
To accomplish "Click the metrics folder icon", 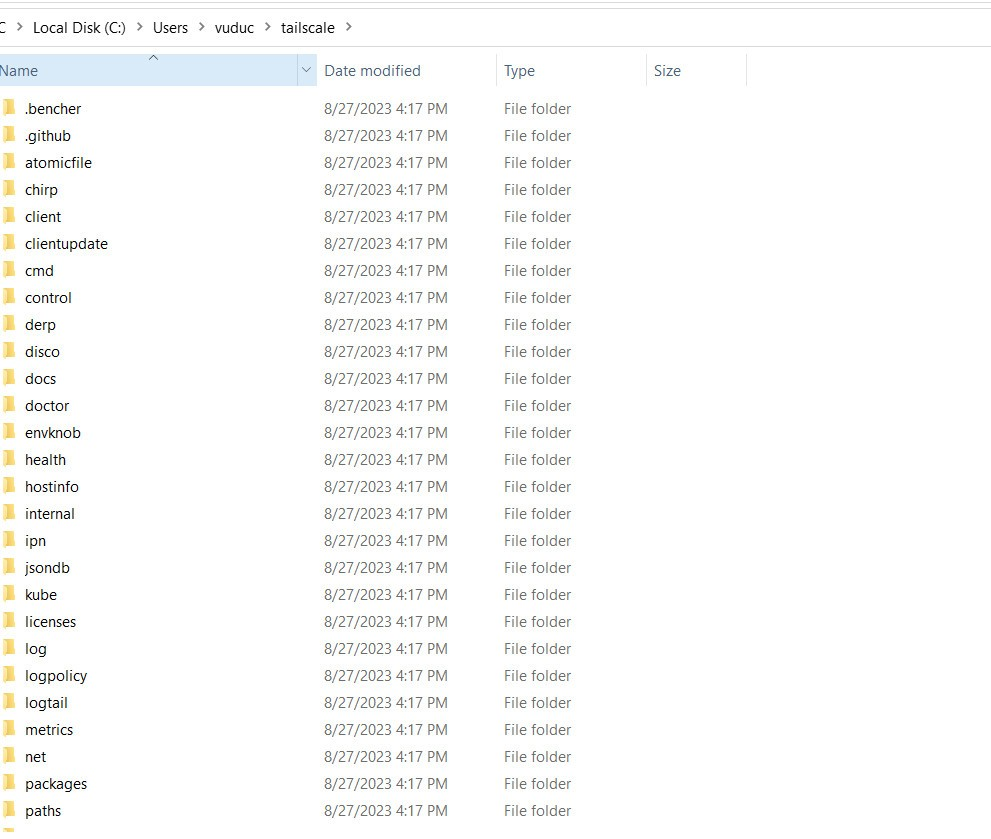I will coord(9,729).
